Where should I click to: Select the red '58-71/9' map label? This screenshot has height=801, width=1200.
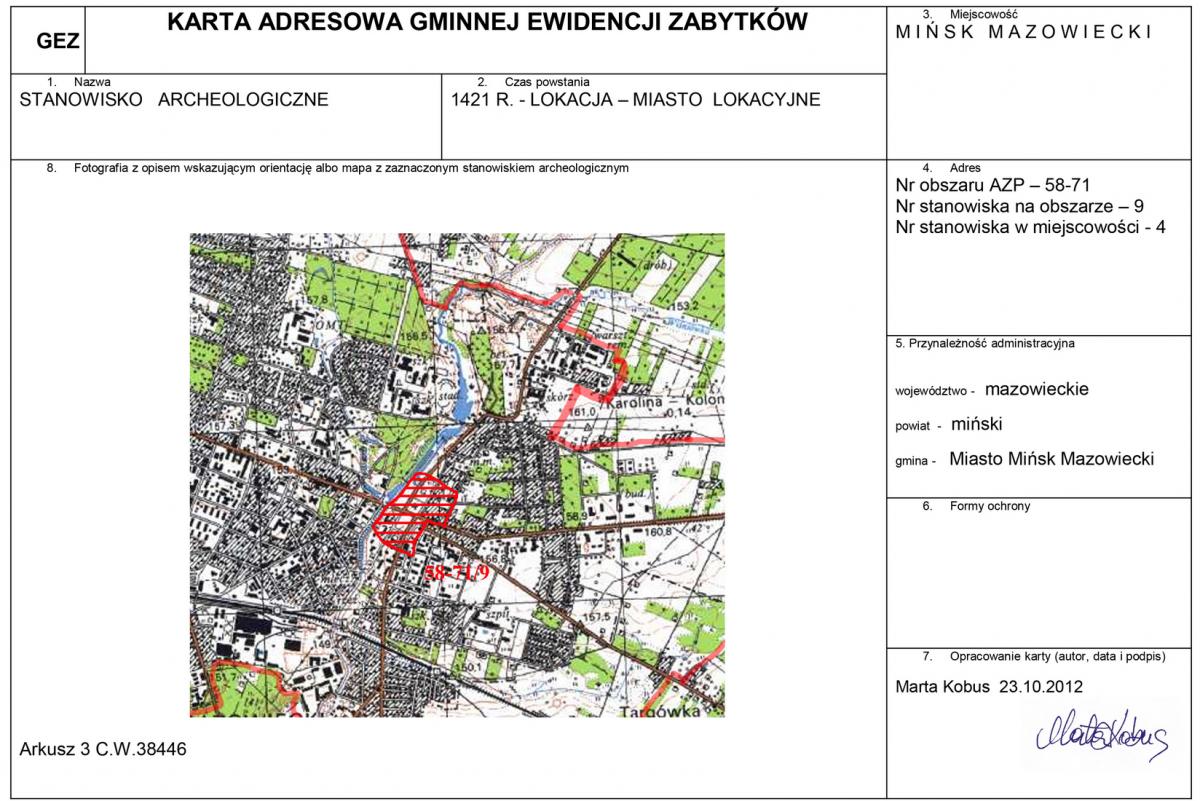click(456, 574)
